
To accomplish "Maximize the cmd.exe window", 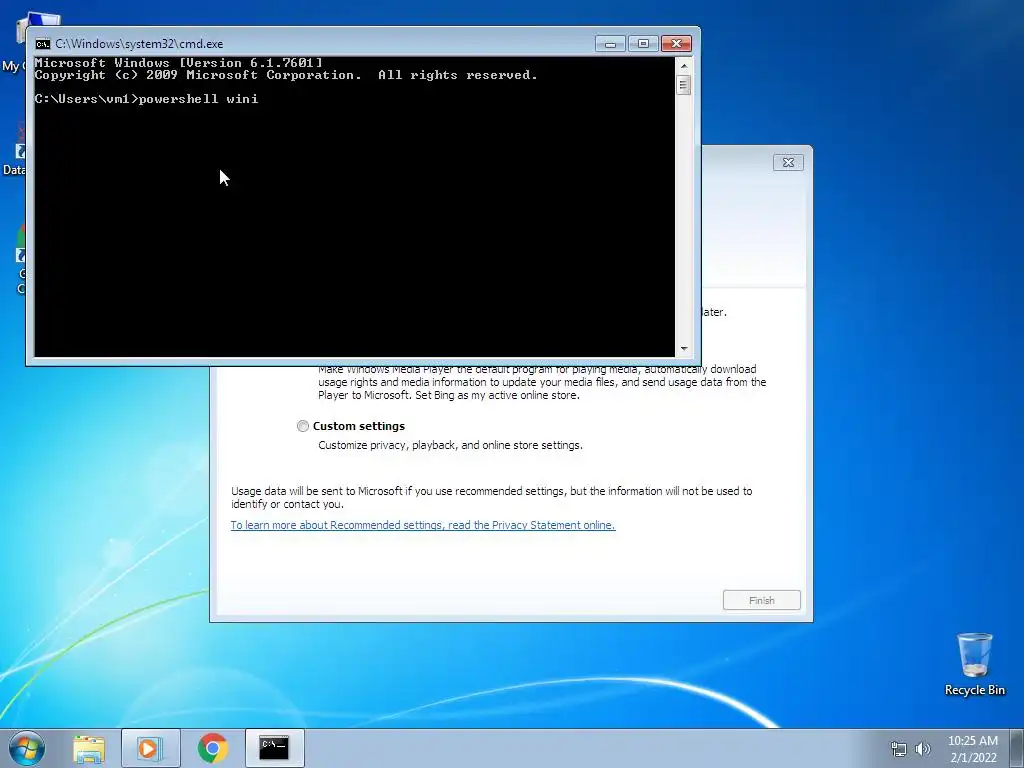I will coord(643,44).
